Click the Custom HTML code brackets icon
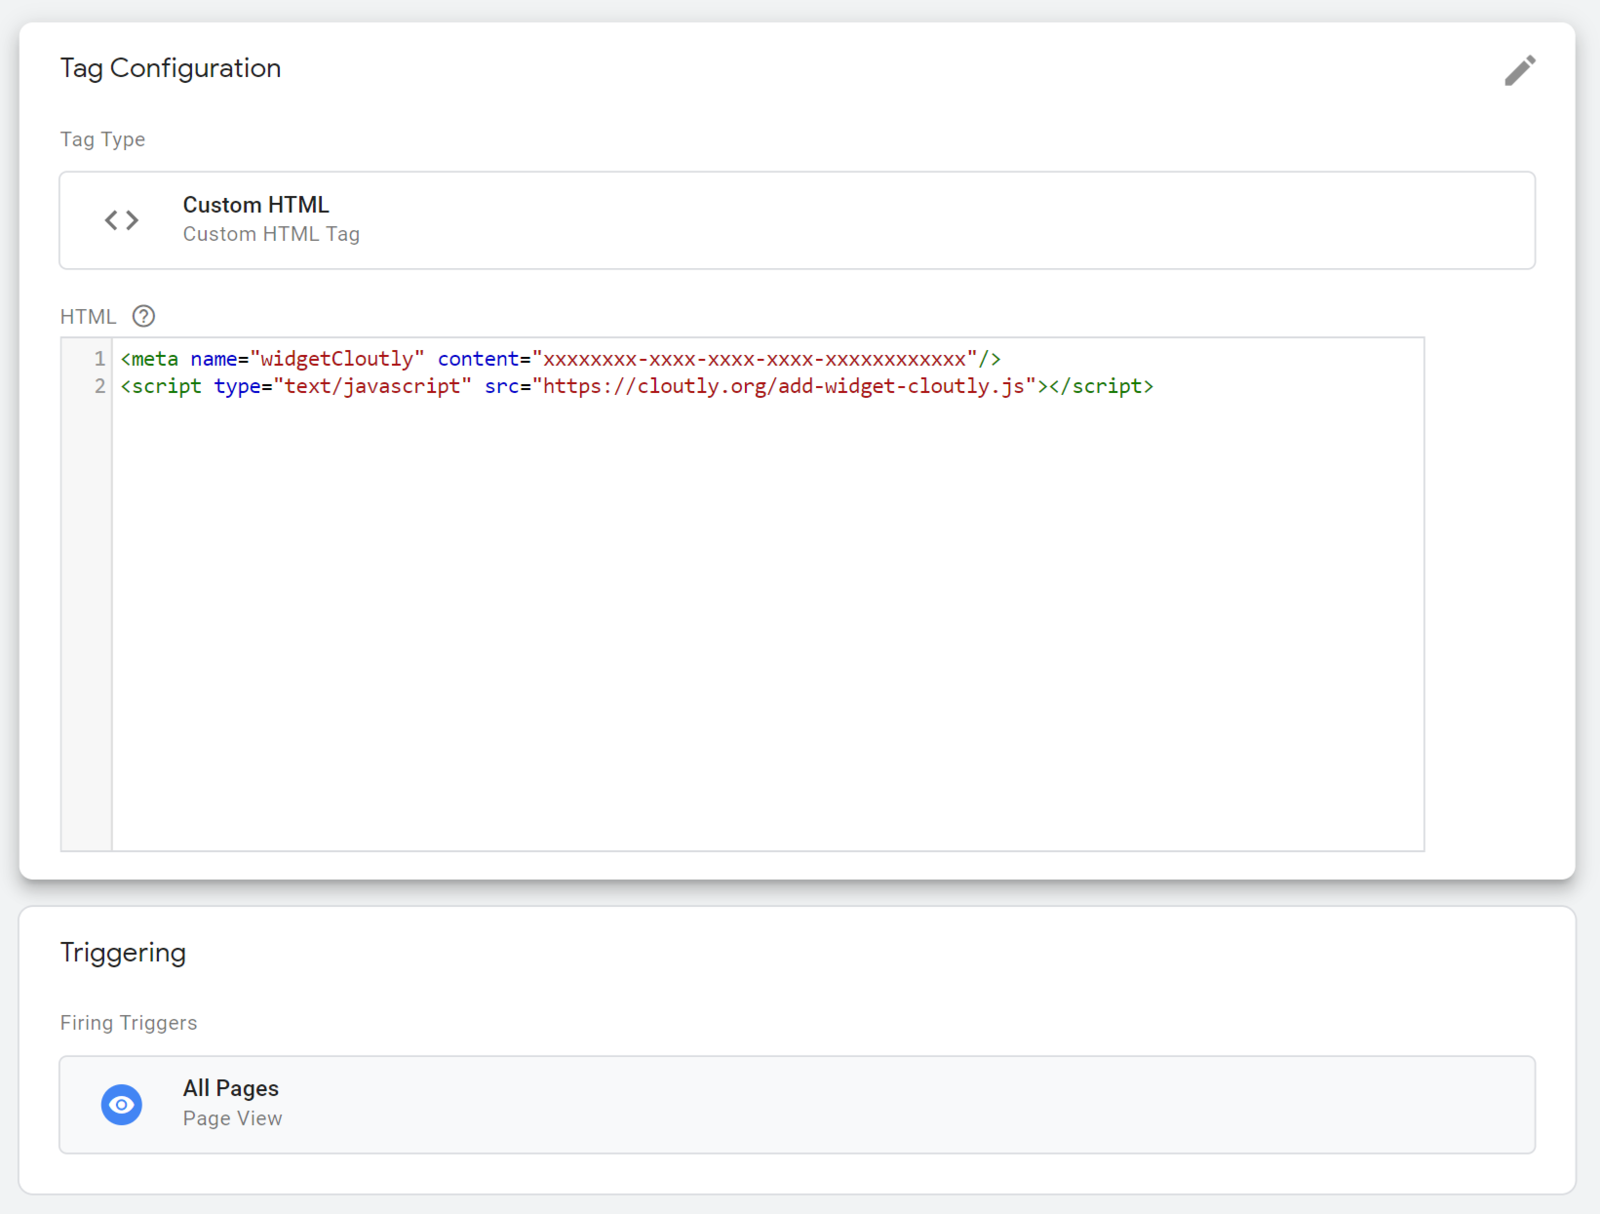This screenshot has height=1214, width=1600. [x=122, y=220]
